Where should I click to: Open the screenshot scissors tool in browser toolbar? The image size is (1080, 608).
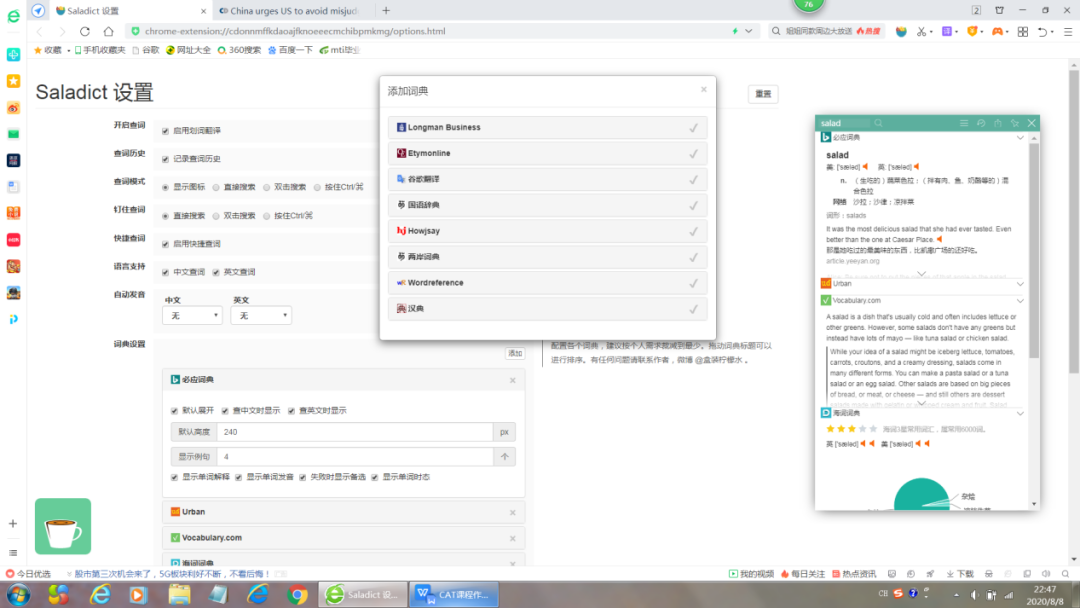[x=922, y=31]
